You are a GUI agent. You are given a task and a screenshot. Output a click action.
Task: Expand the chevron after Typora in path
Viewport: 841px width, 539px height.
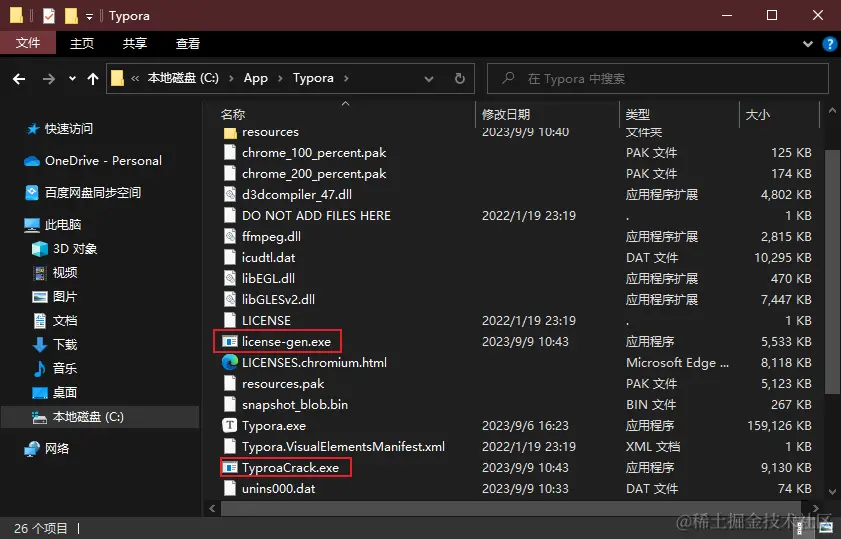point(346,78)
